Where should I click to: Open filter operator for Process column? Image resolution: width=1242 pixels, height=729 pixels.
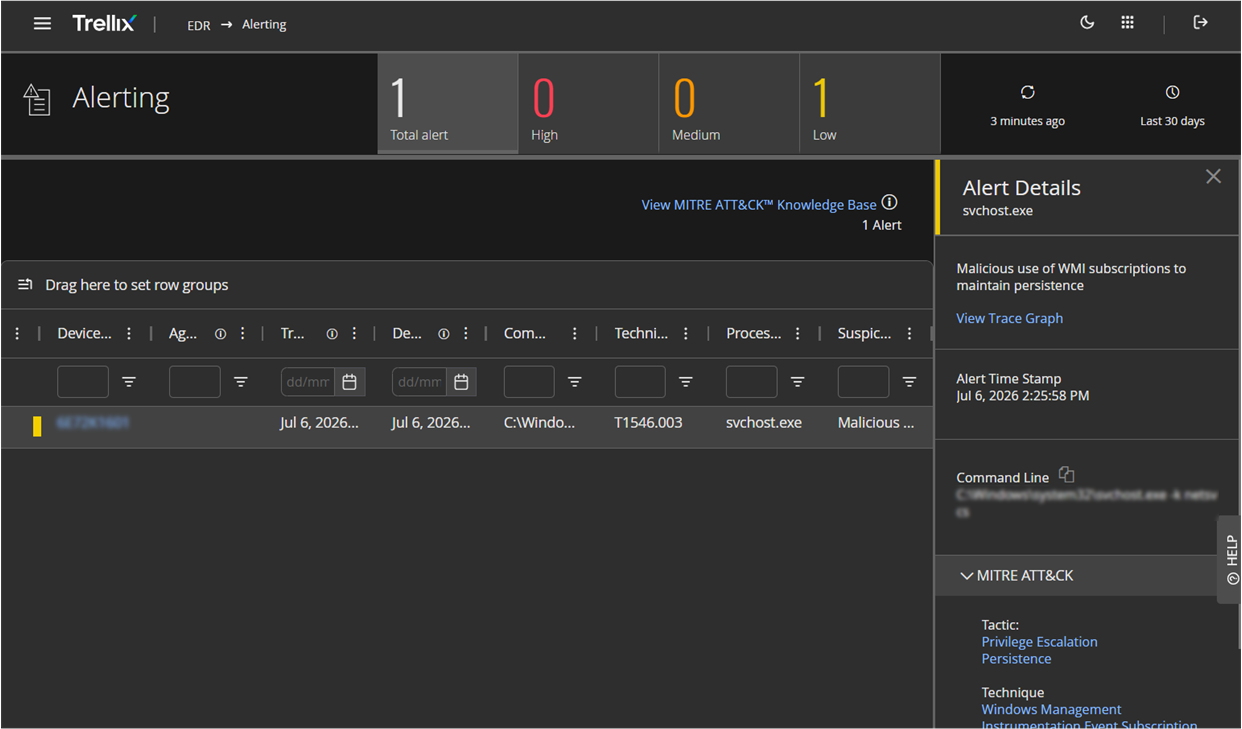[798, 382]
